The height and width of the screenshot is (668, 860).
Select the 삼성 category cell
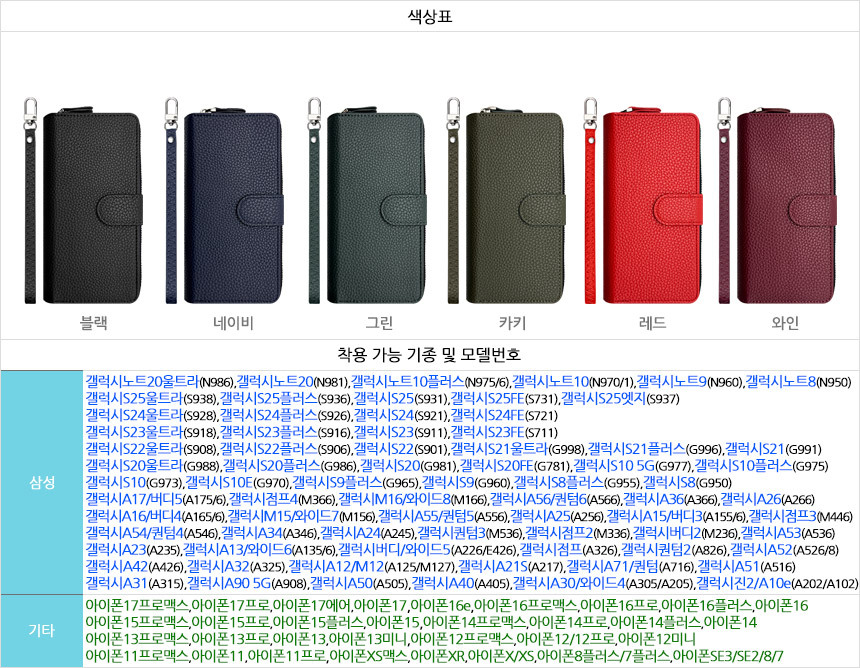click(x=42, y=482)
